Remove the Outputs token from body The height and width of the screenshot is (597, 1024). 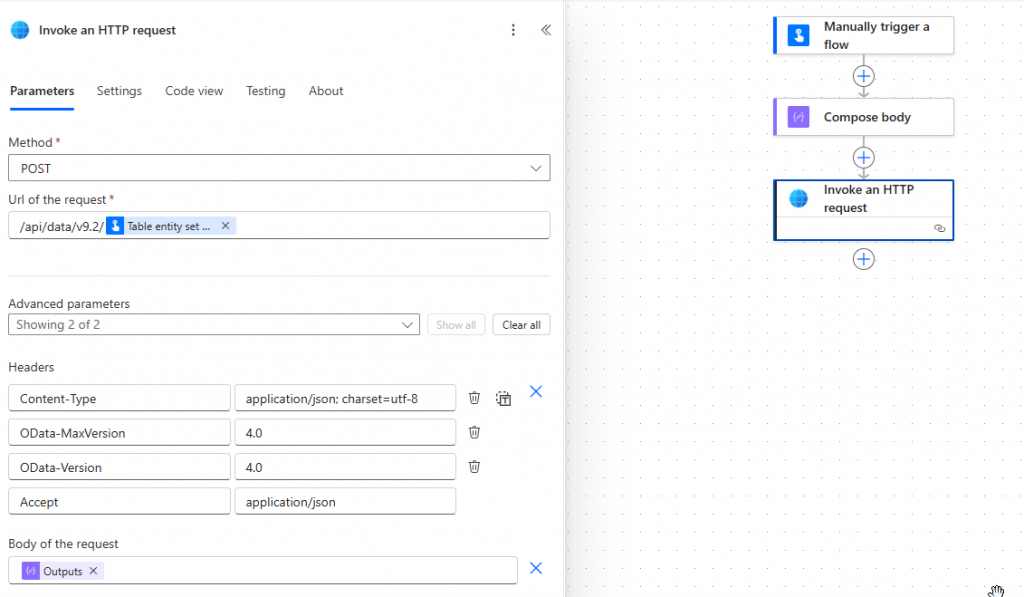[93, 571]
